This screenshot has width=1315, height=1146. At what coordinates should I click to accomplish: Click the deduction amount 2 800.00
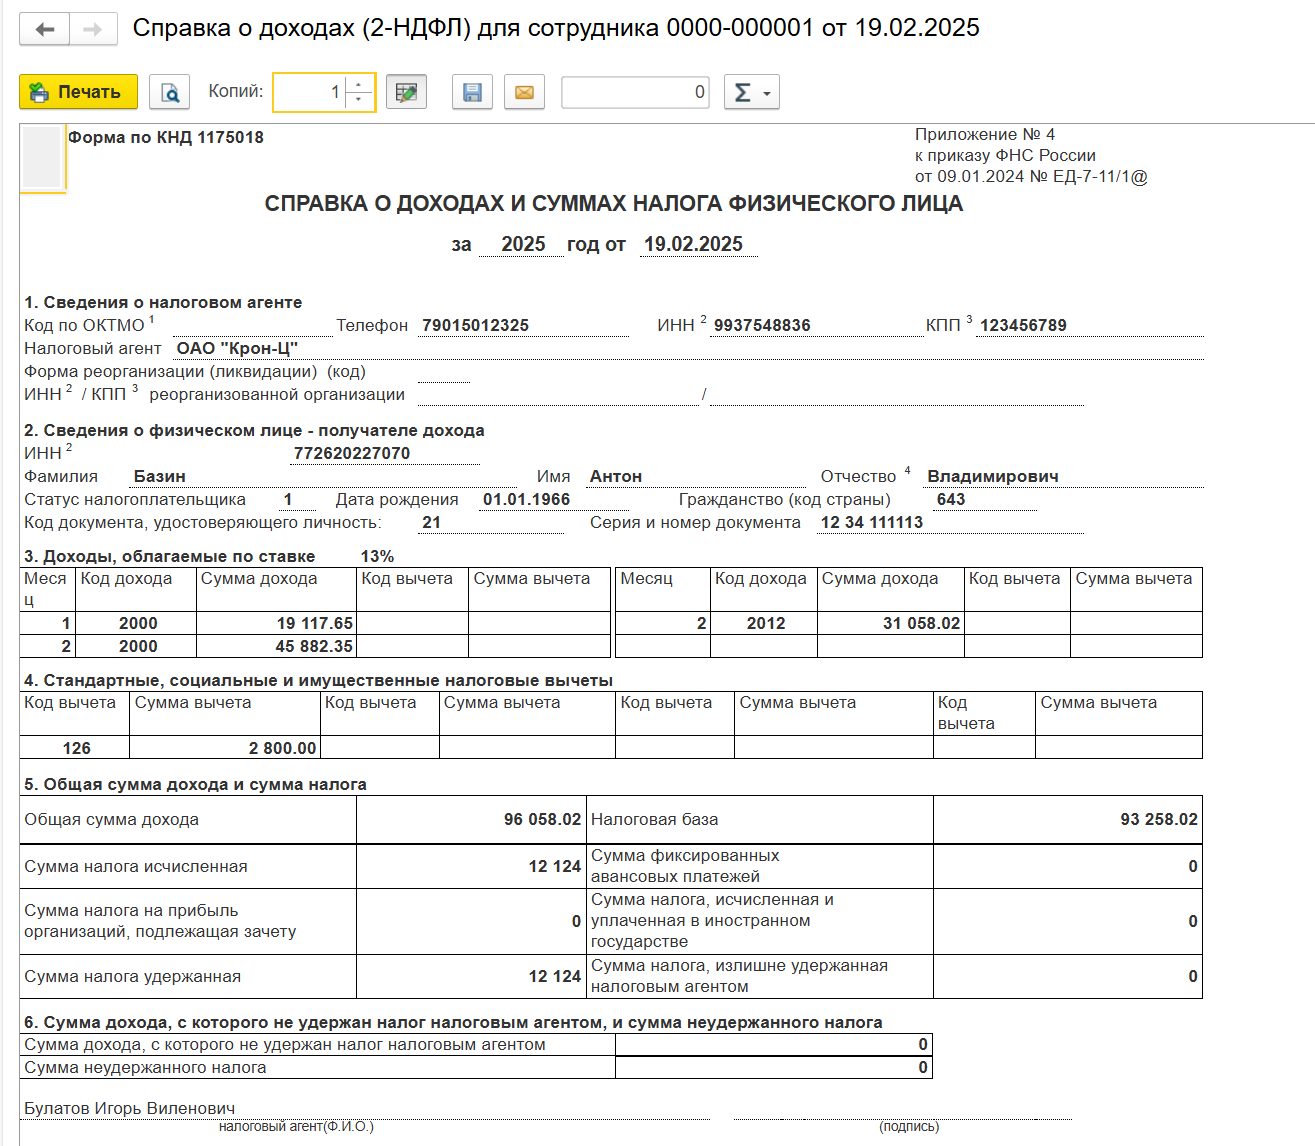coord(225,748)
